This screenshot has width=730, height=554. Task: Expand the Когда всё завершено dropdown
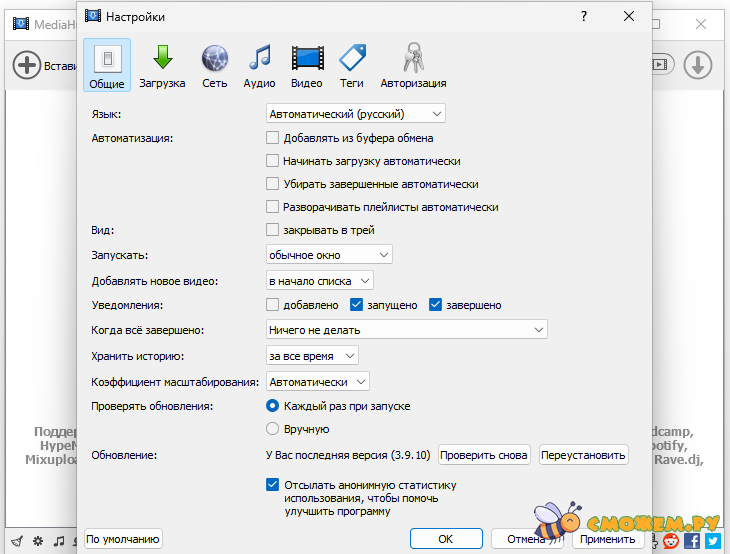(406, 329)
